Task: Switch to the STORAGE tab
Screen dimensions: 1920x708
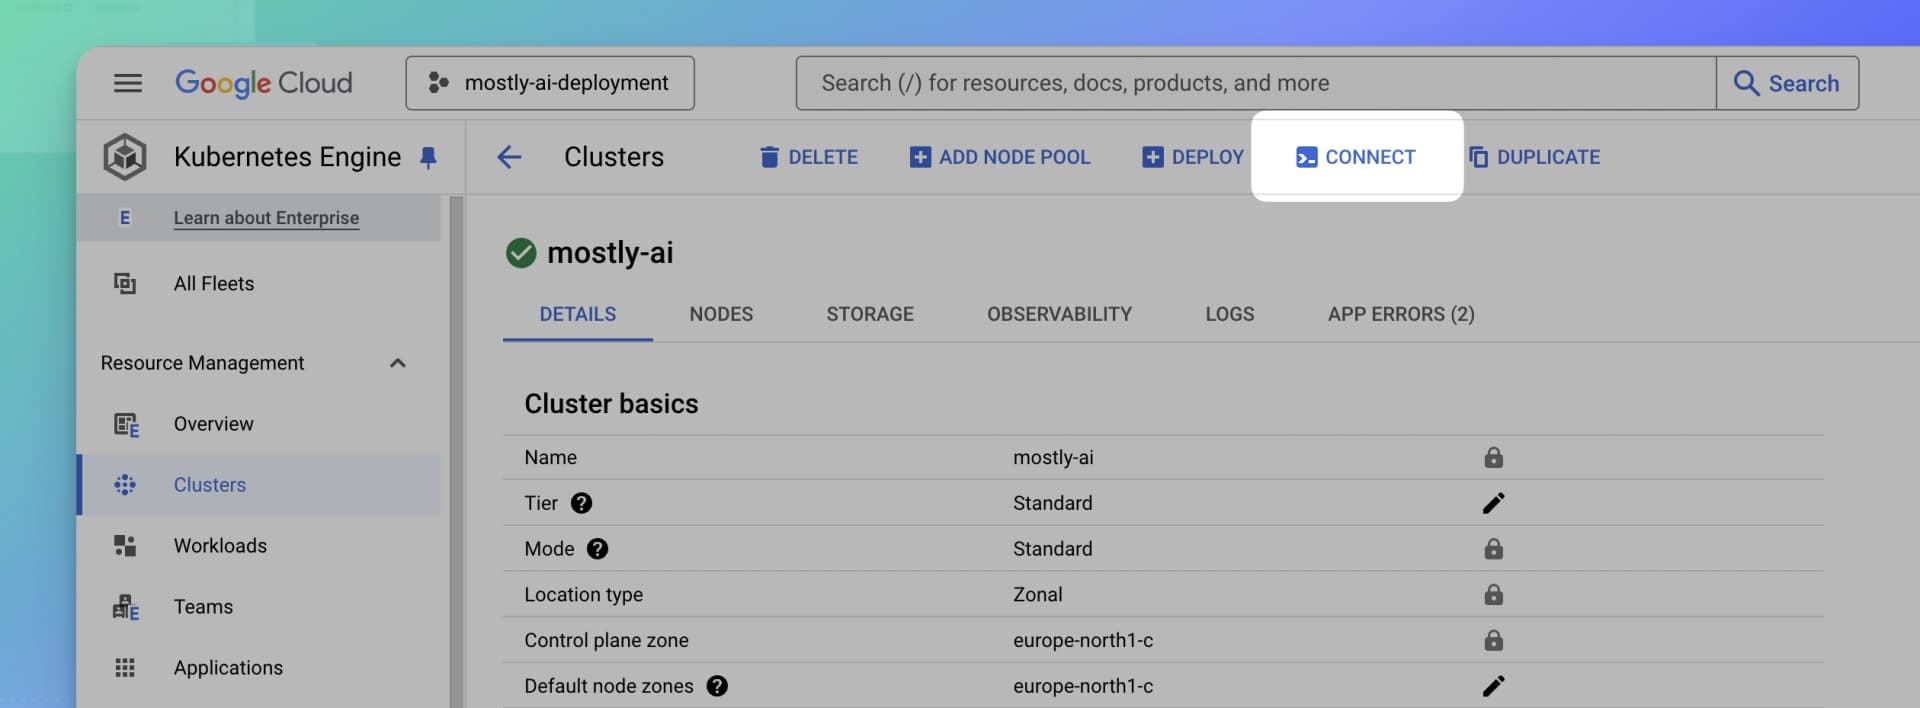Action: [870, 314]
